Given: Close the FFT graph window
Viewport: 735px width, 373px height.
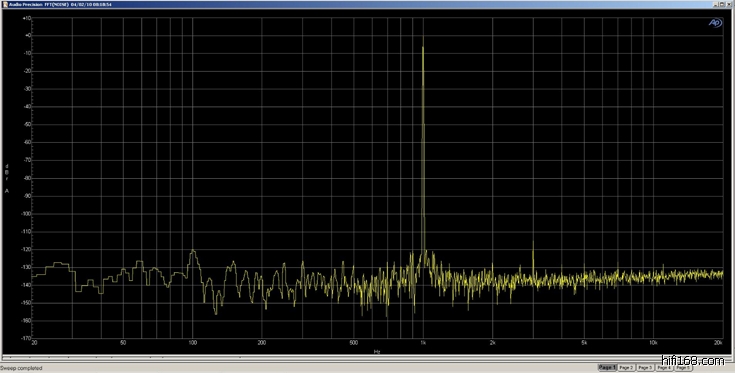Looking at the screenshot, I should (728, 5).
